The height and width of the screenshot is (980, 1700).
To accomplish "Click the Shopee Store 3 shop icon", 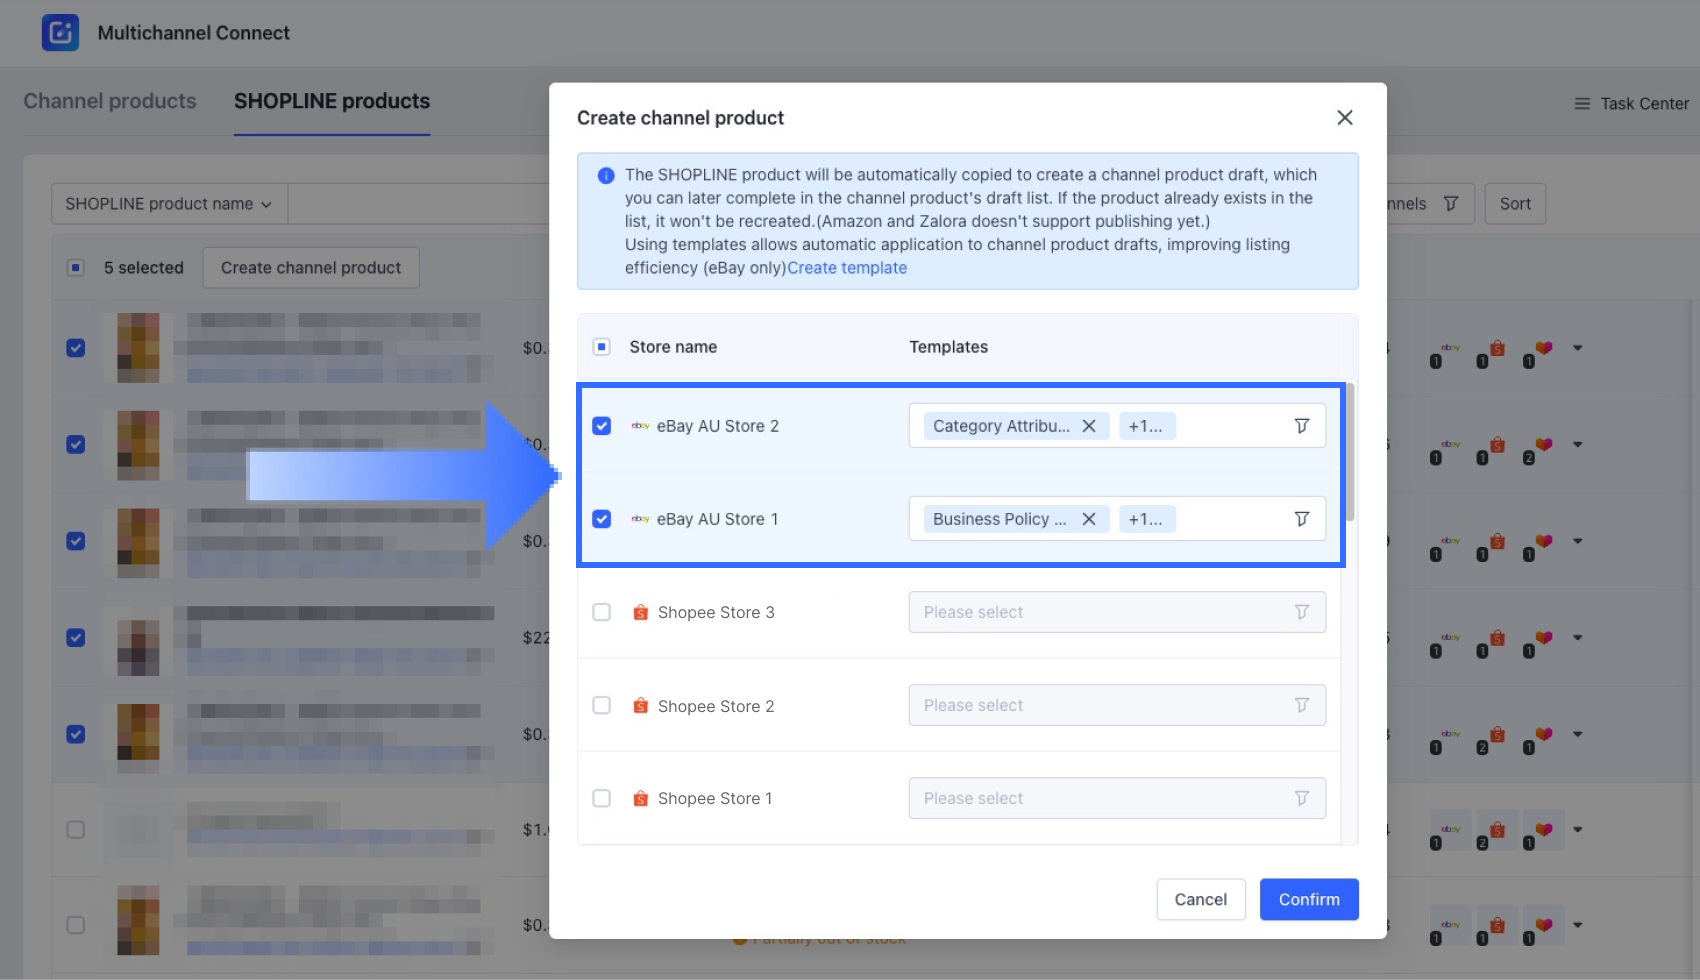I will (641, 613).
